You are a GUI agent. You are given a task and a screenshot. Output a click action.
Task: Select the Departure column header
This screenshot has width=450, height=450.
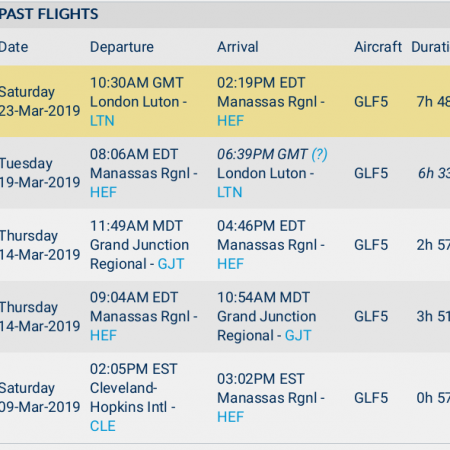tap(122, 47)
